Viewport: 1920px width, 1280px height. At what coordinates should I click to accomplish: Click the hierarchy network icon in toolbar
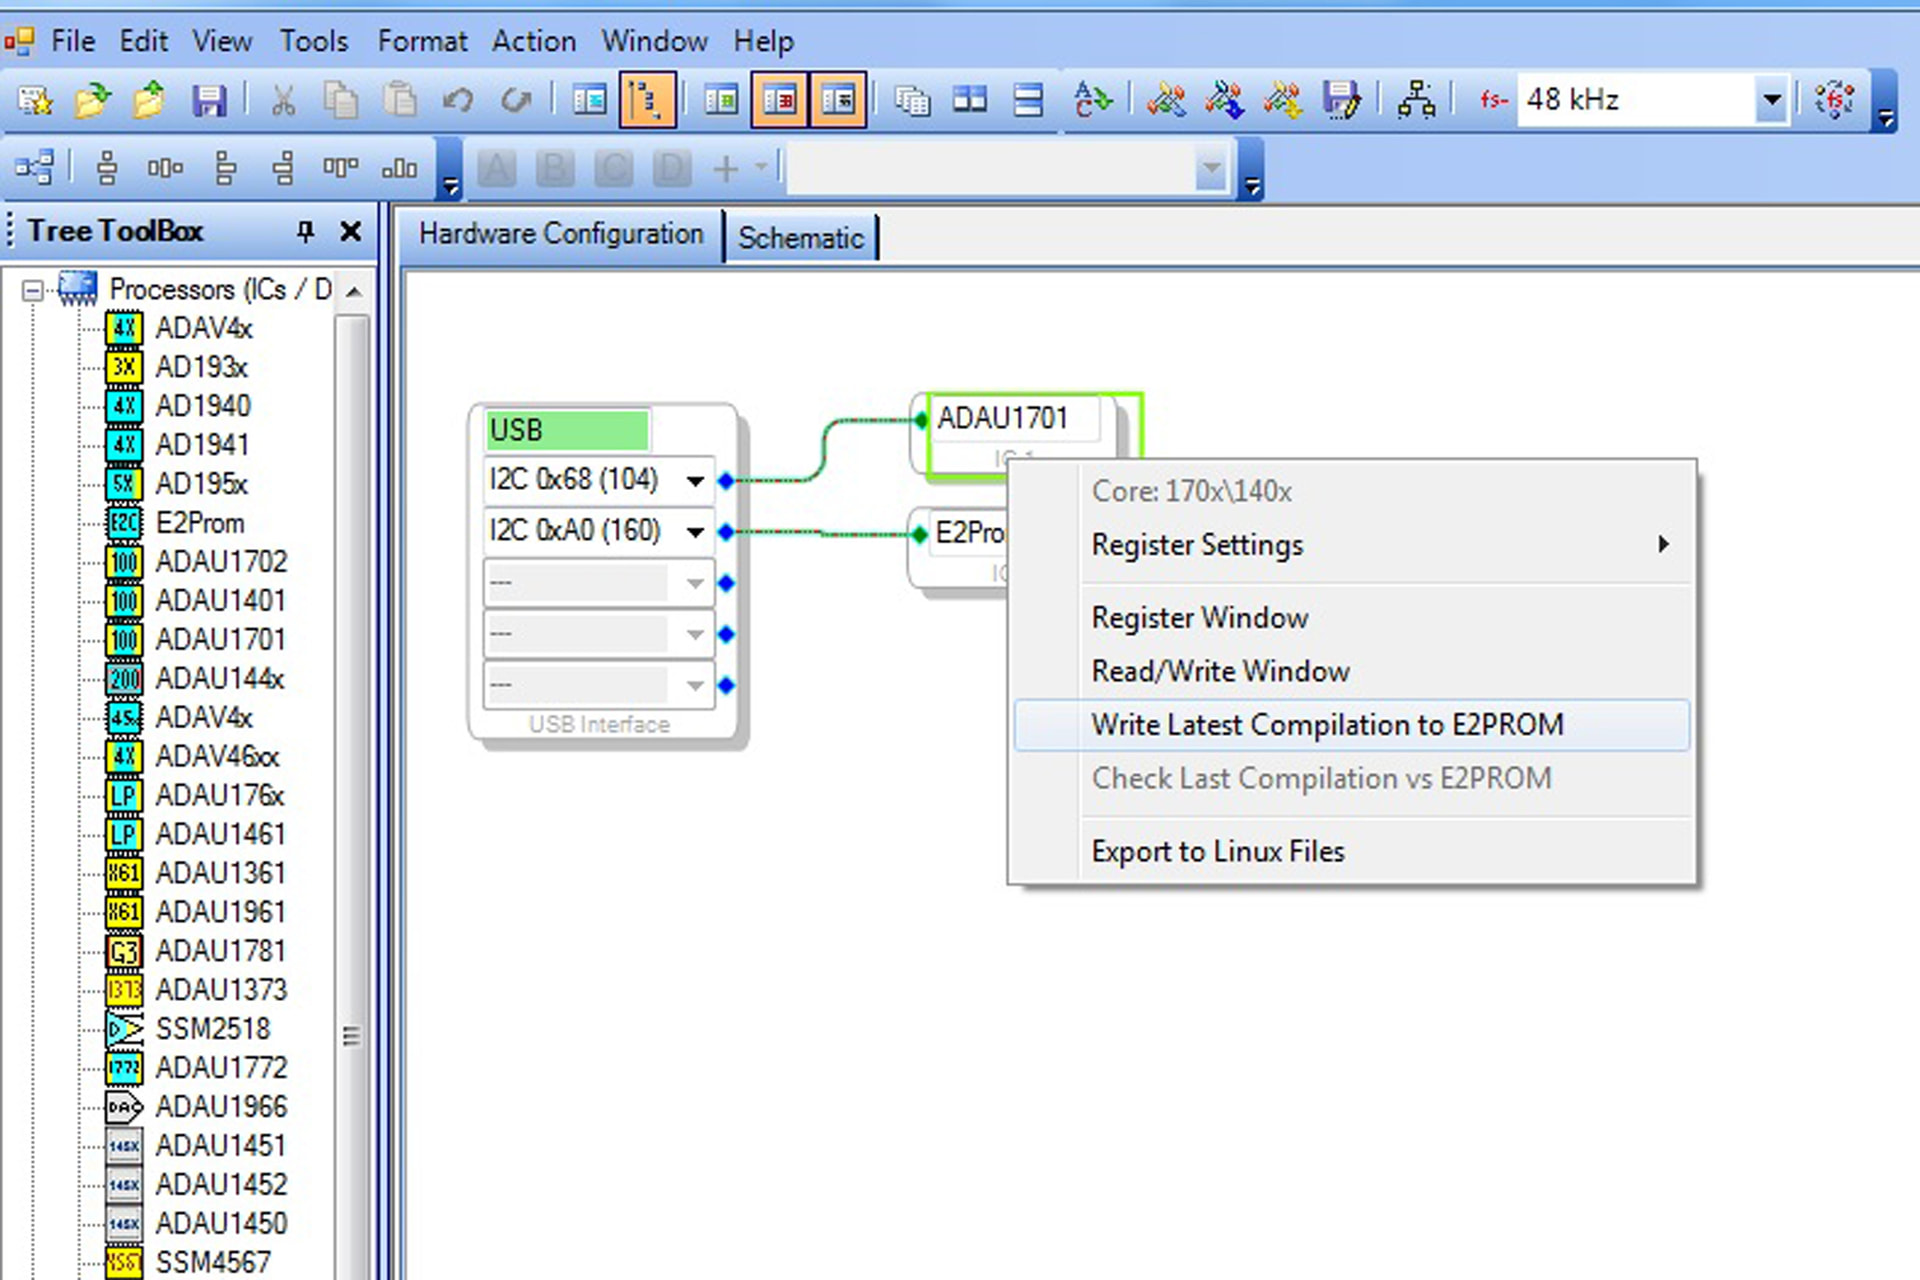(1416, 100)
